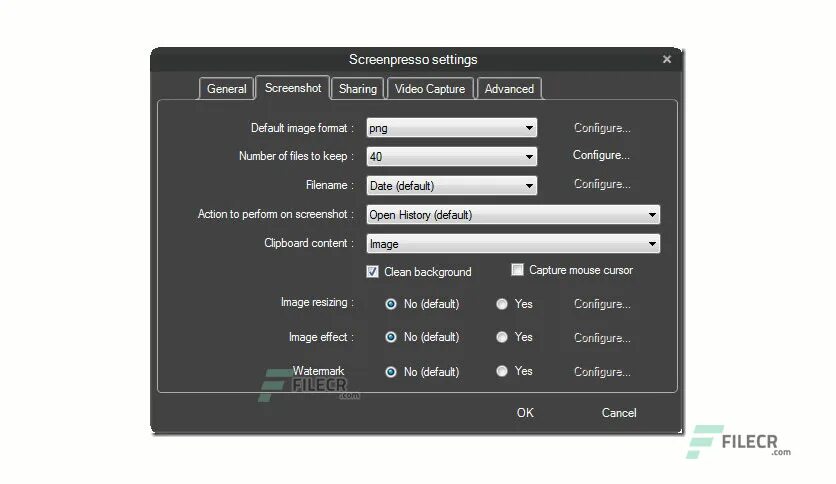The width and height of the screenshot is (836, 484).
Task: Open the Advanced tab
Action: pyautogui.click(x=509, y=88)
